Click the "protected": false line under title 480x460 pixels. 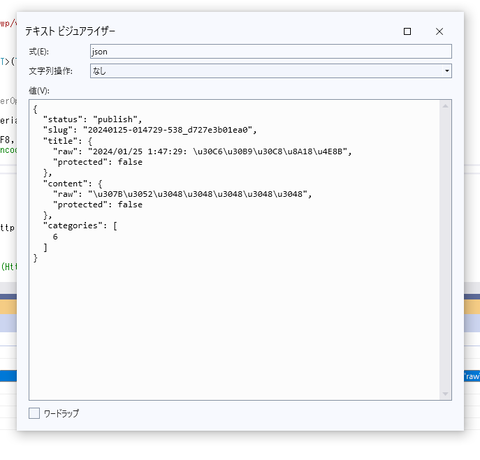98,162
